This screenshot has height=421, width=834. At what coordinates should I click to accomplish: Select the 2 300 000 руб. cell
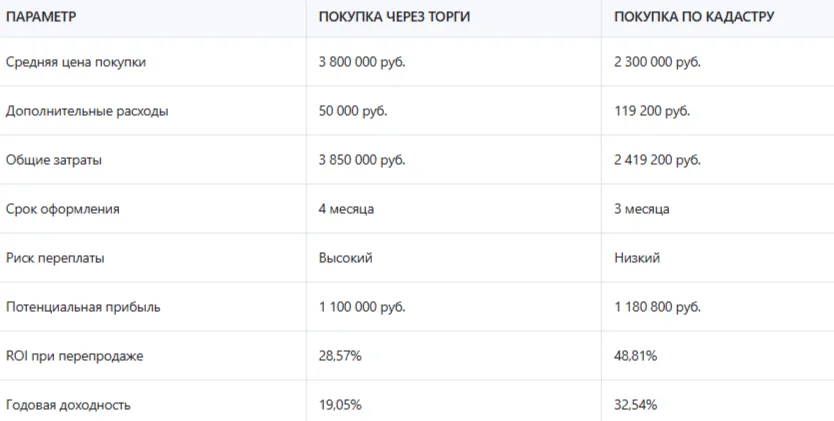(x=657, y=62)
